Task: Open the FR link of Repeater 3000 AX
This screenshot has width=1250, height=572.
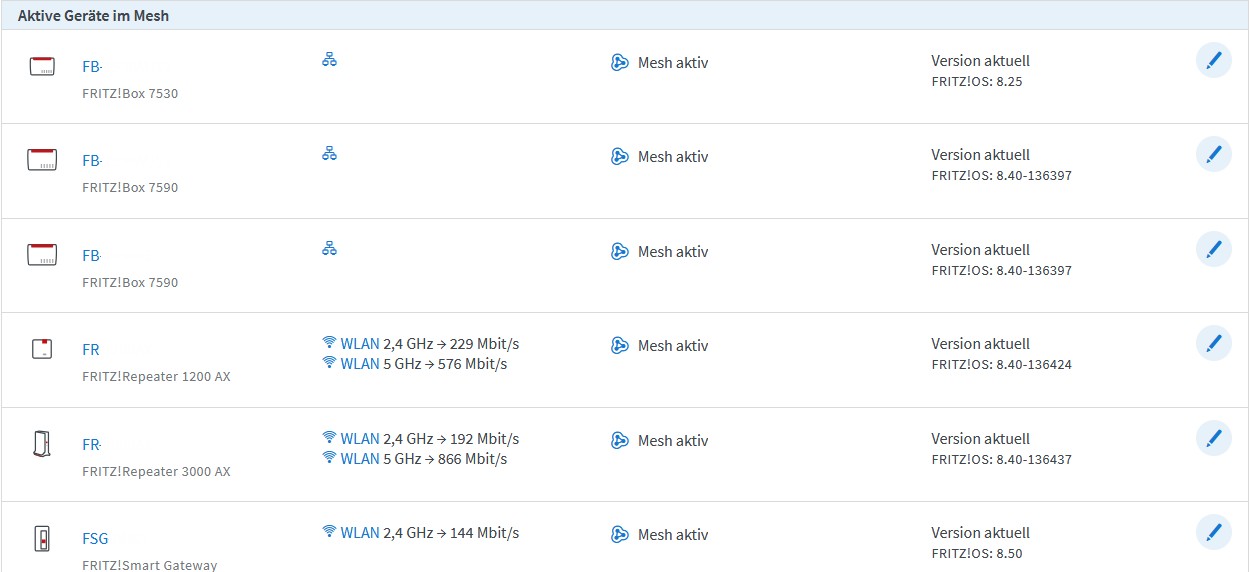Action: [91, 445]
